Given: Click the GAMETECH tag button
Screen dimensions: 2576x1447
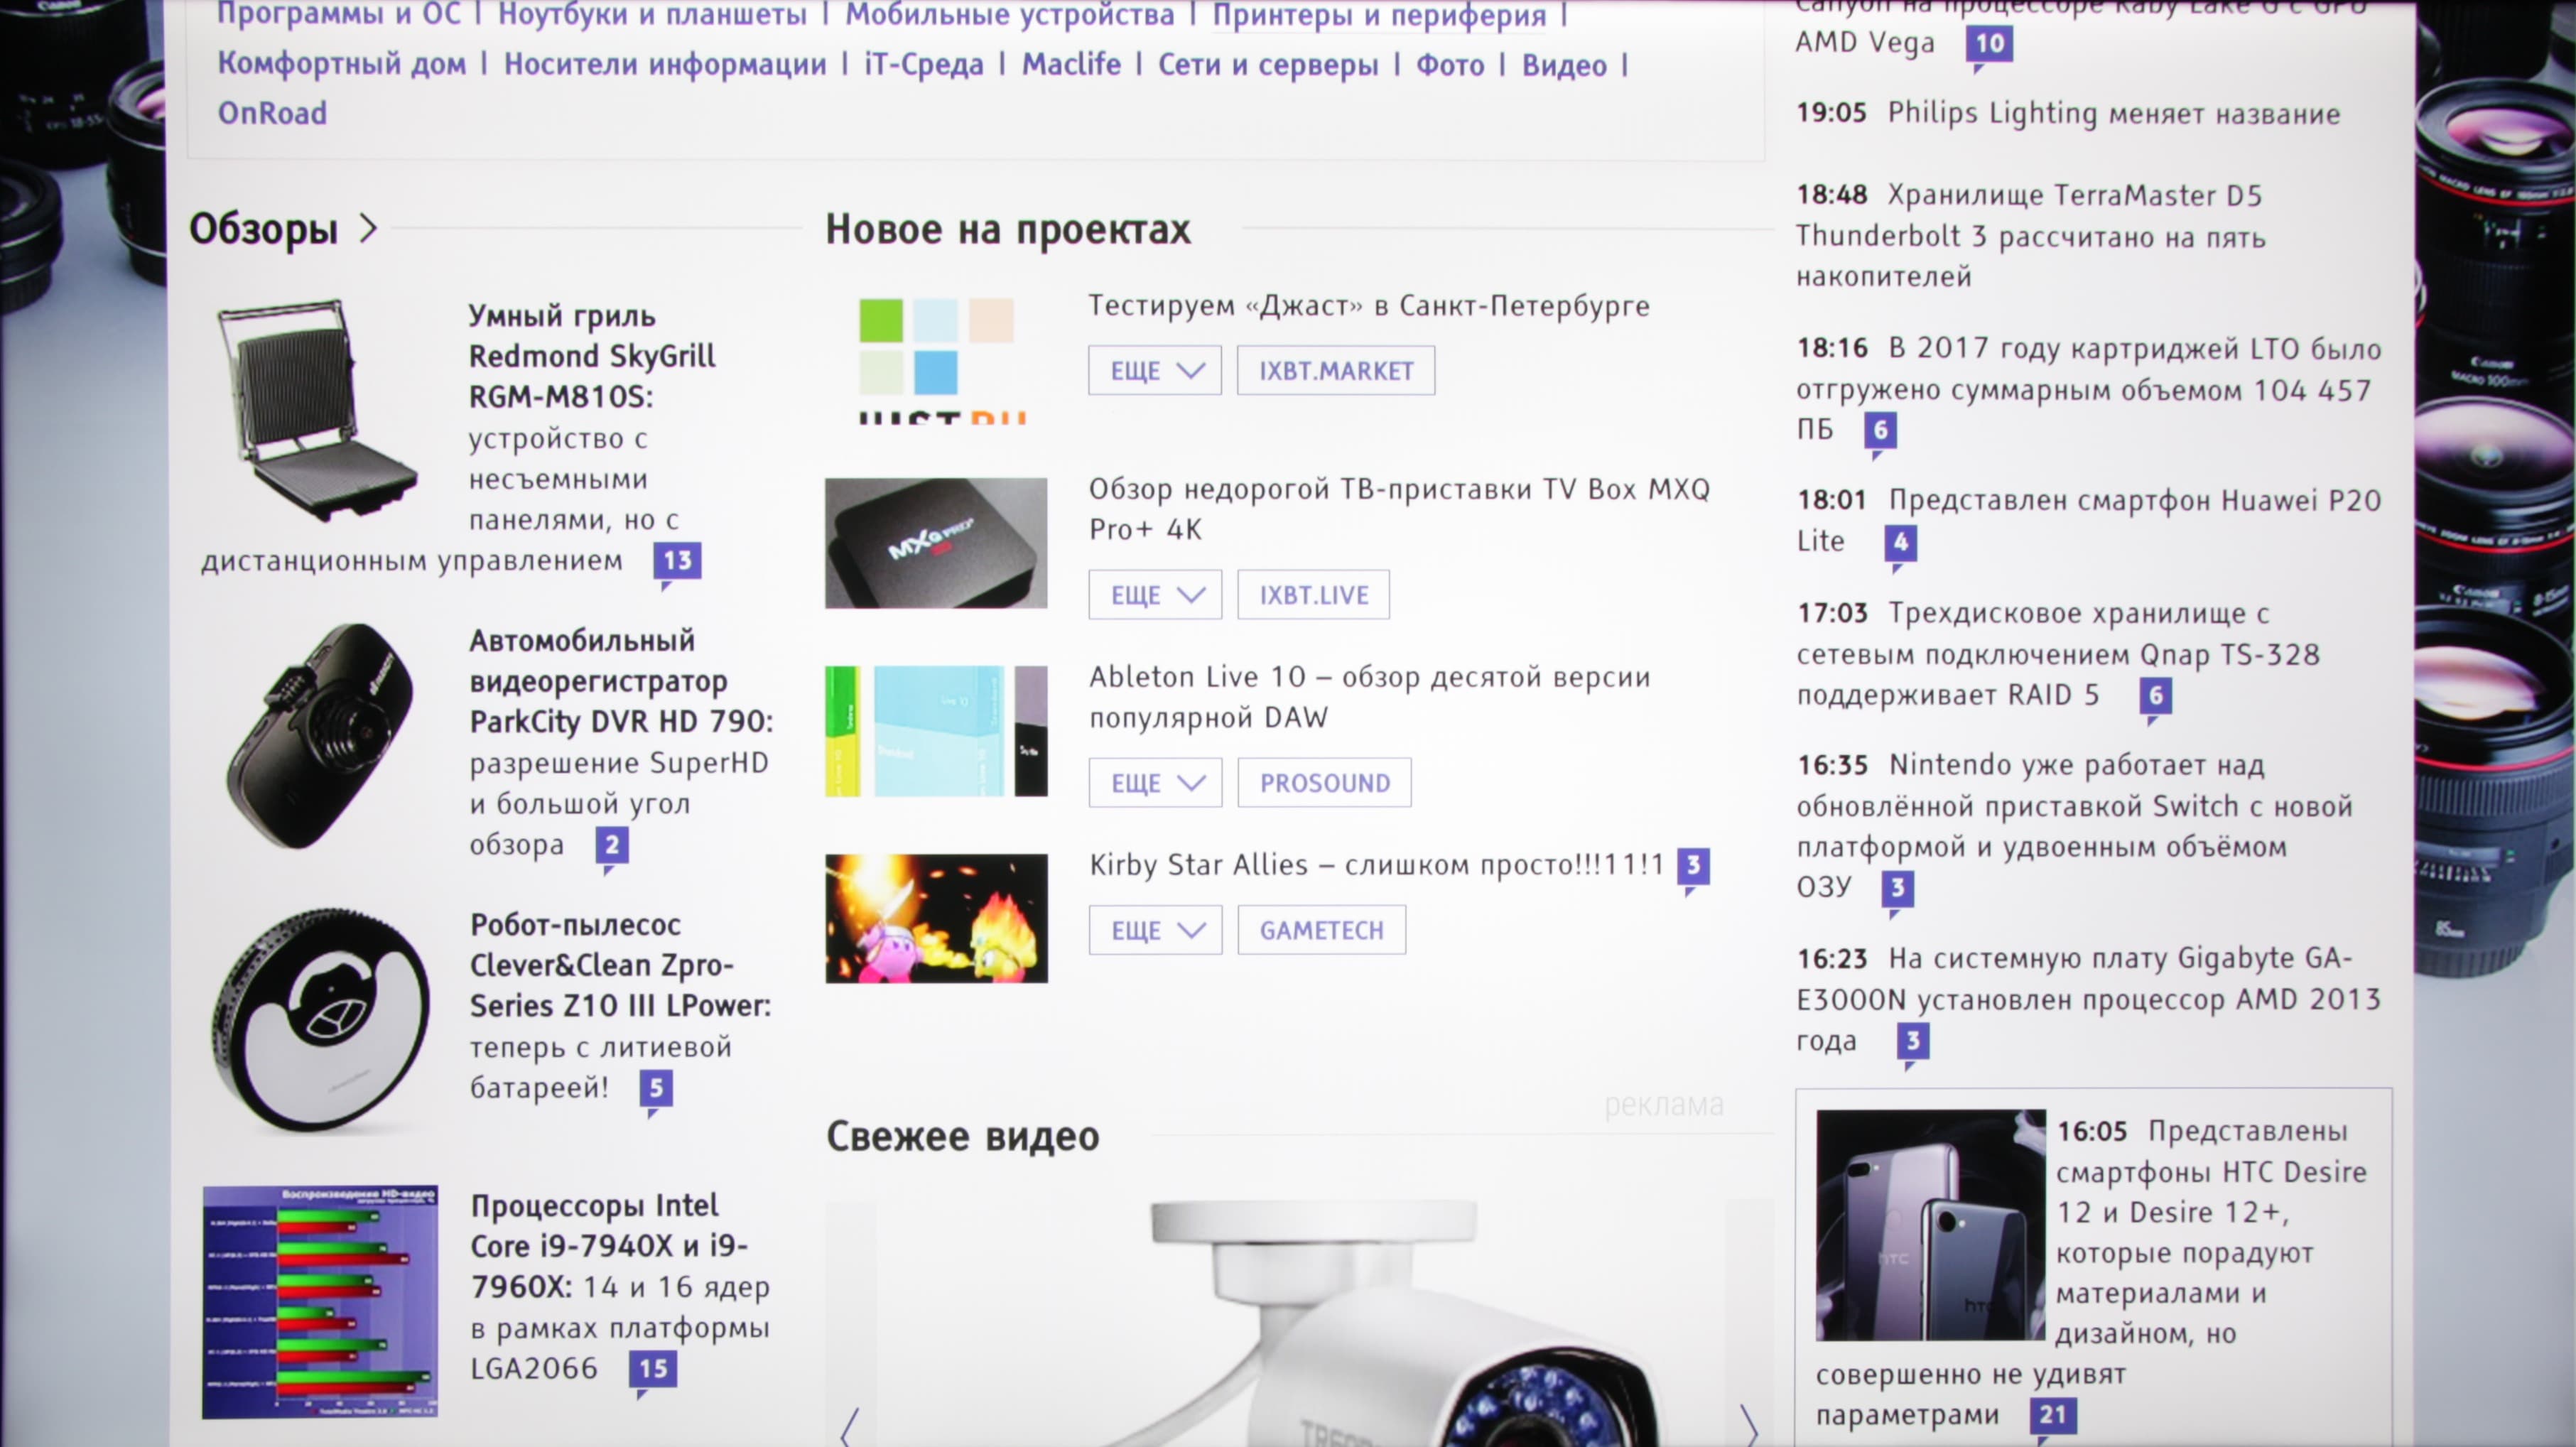Looking at the screenshot, I should click(1321, 930).
